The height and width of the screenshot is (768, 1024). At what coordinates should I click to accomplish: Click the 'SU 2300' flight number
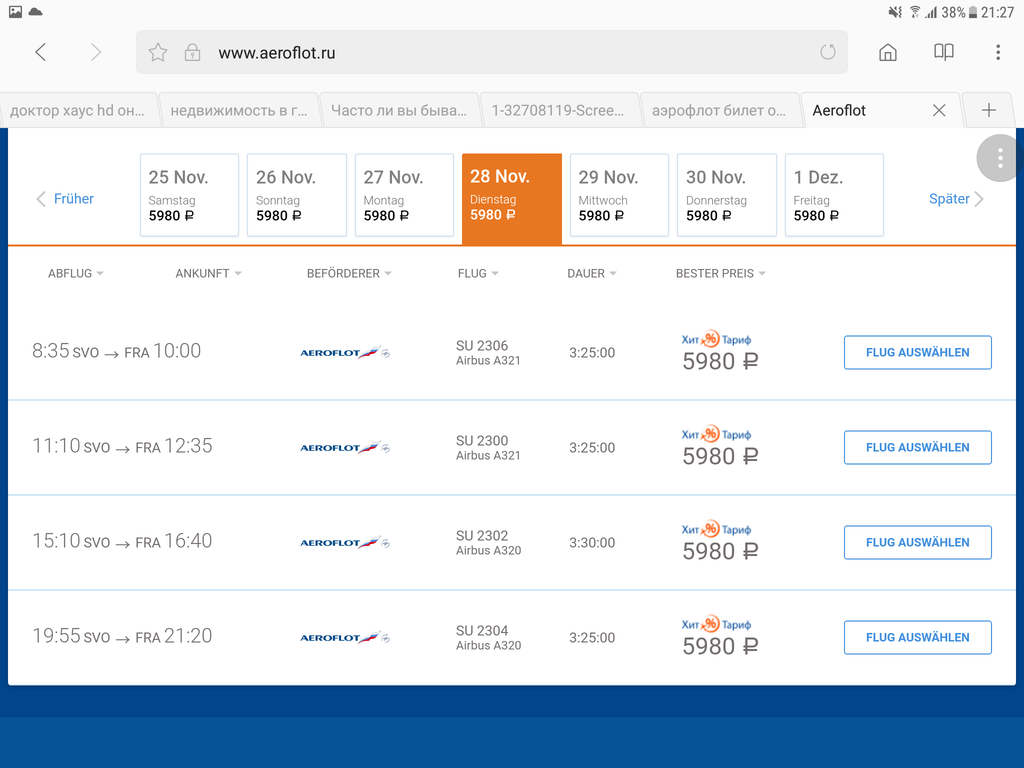(482, 441)
